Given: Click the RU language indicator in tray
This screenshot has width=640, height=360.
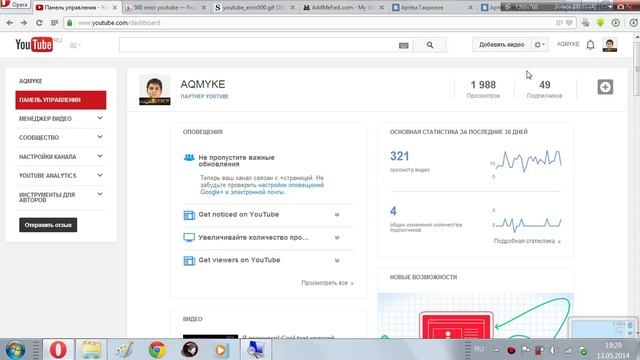Looking at the screenshot, I should click(479, 349).
